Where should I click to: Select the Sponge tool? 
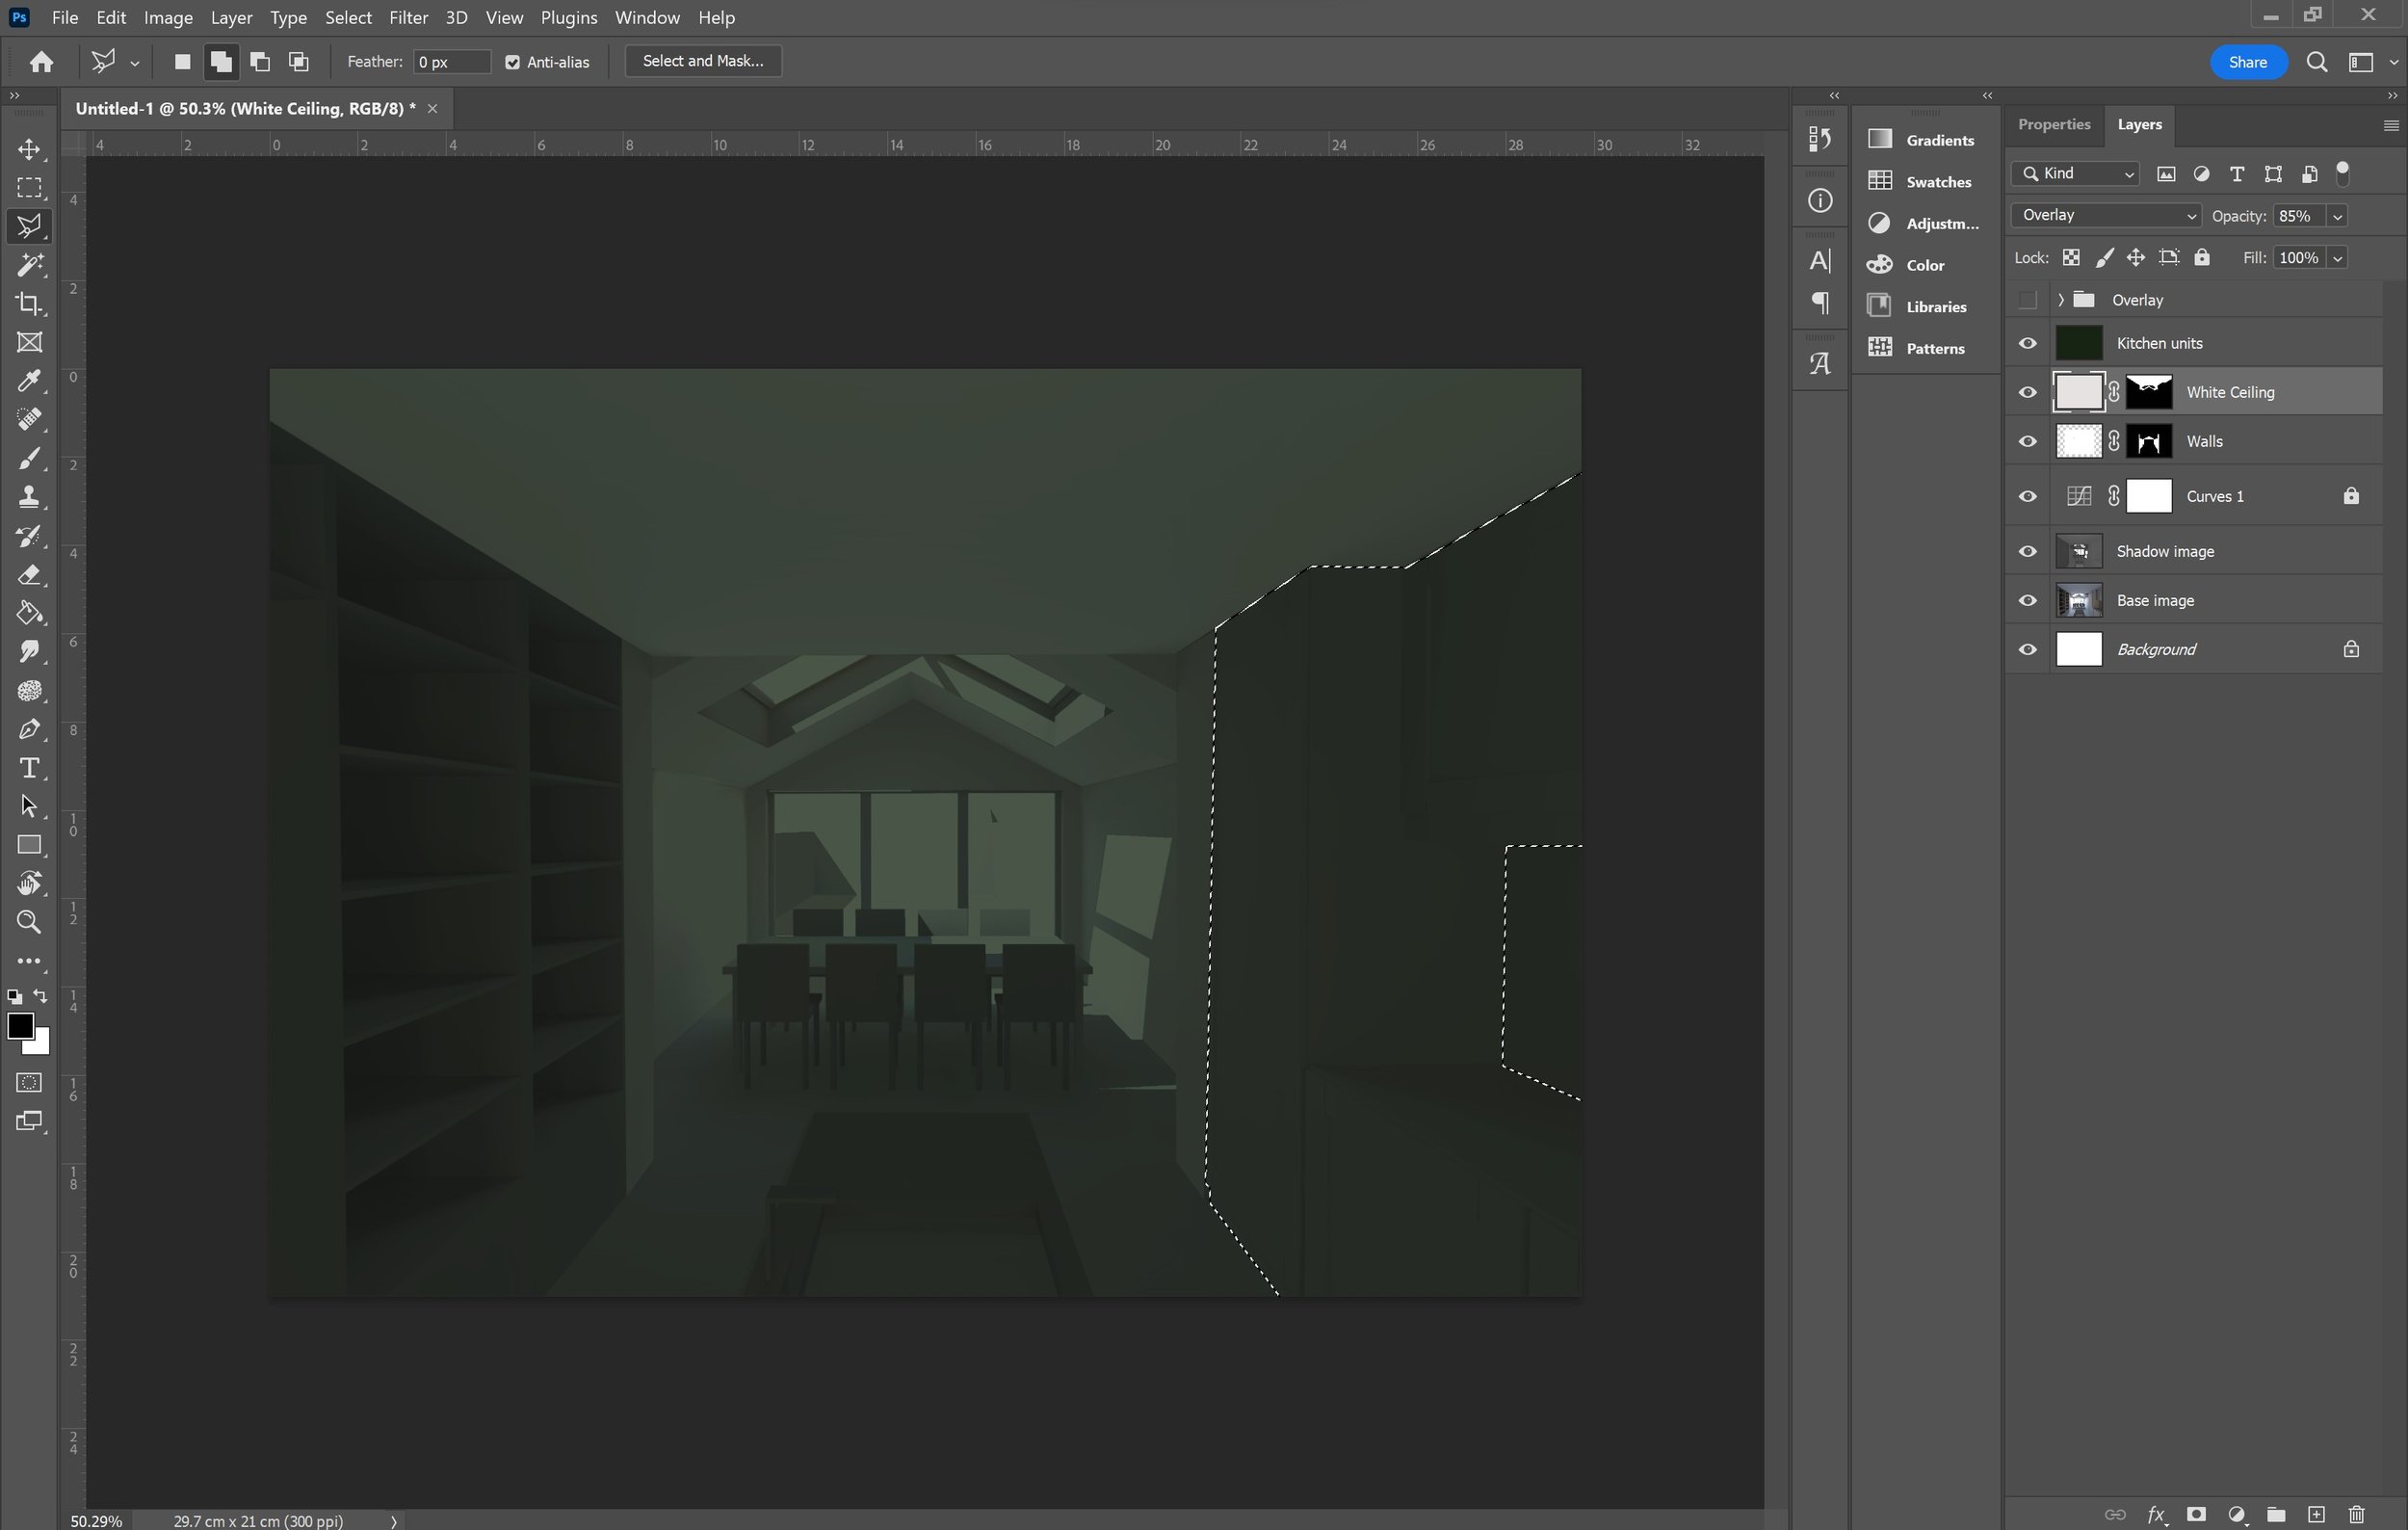[x=29, y=691]
